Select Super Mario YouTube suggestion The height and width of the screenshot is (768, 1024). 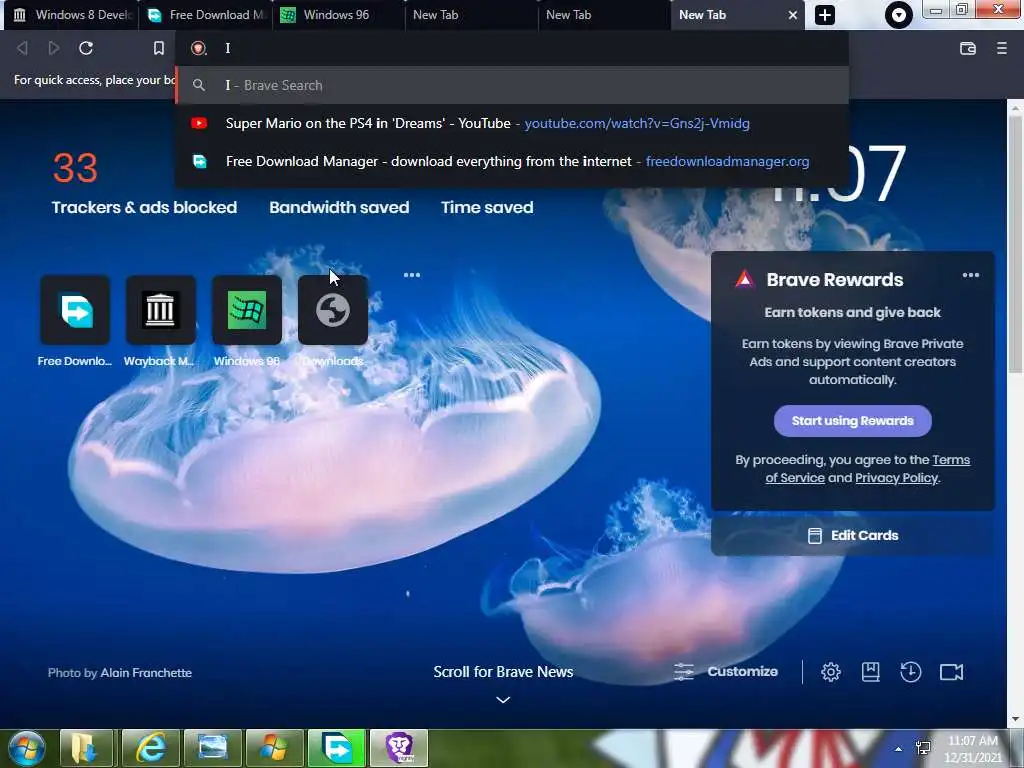pos(513,123)
